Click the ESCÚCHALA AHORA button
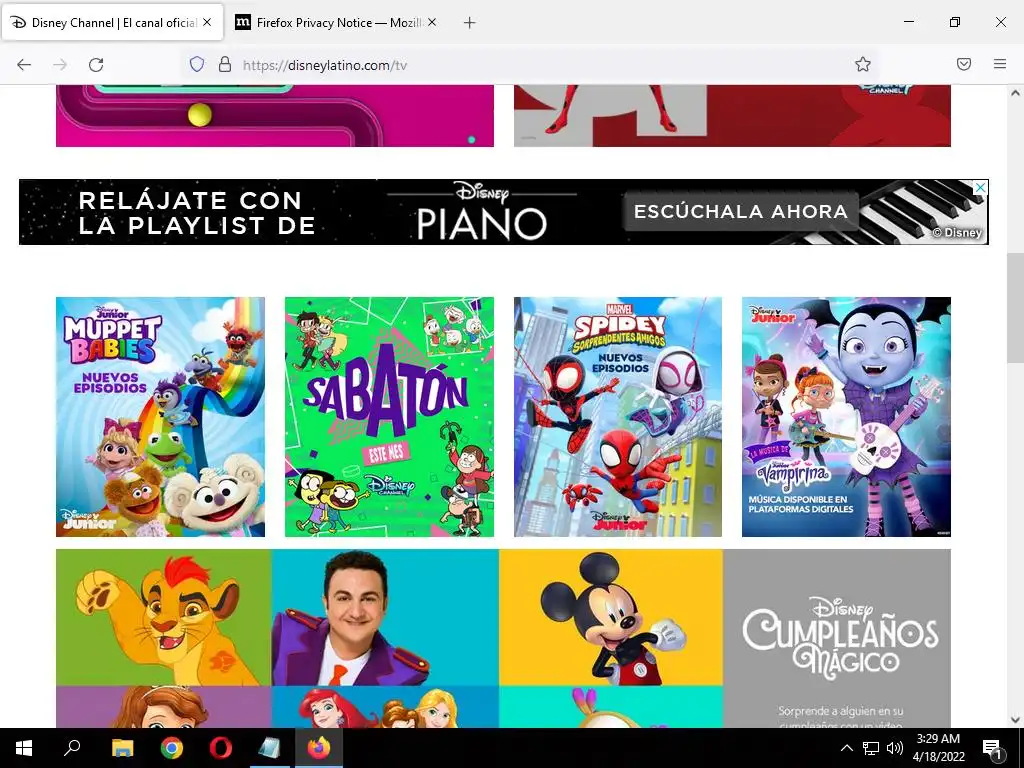Screen dimensions: 1024x768 coord(741,212)
